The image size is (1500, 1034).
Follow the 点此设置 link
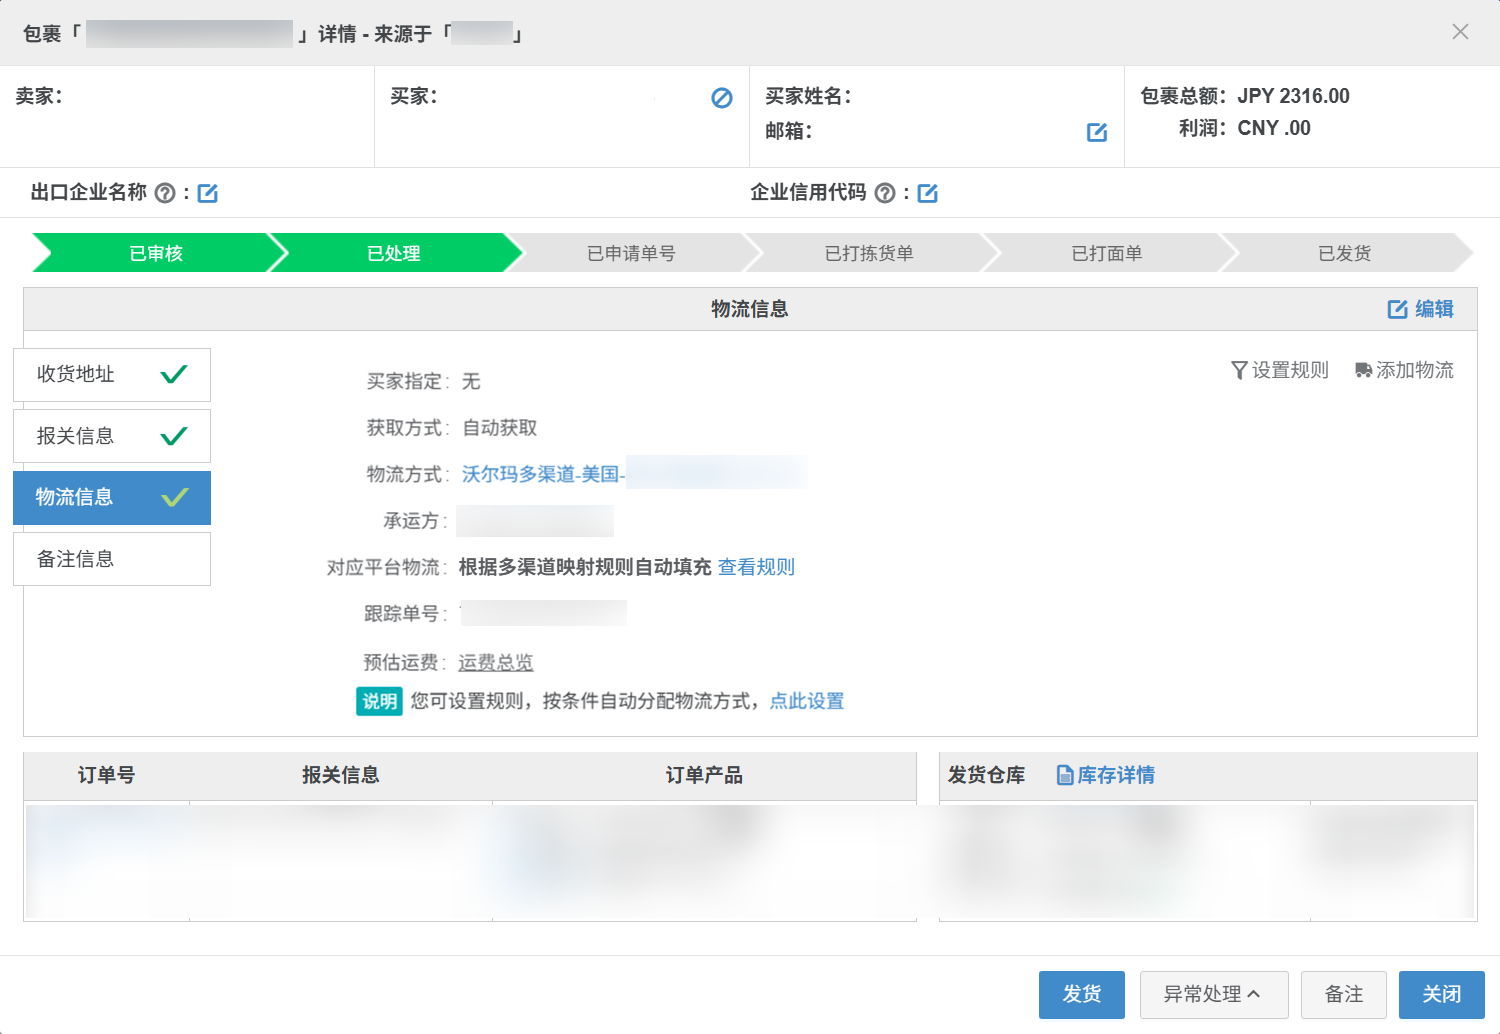[x=806, y=701]
